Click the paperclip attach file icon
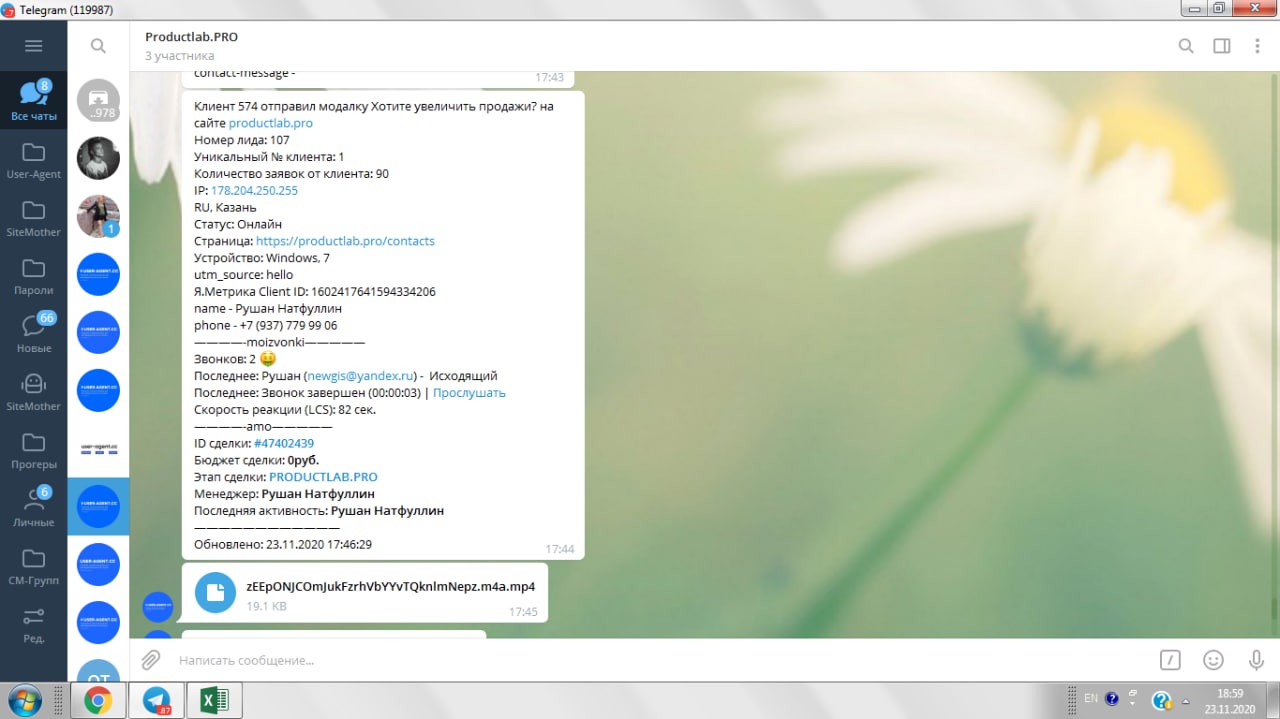This screenshot has height=719, width=1280. [150, 660]
